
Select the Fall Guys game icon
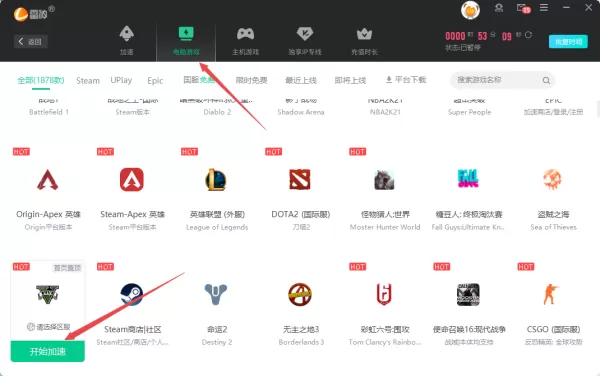click(x=468, y=179)
